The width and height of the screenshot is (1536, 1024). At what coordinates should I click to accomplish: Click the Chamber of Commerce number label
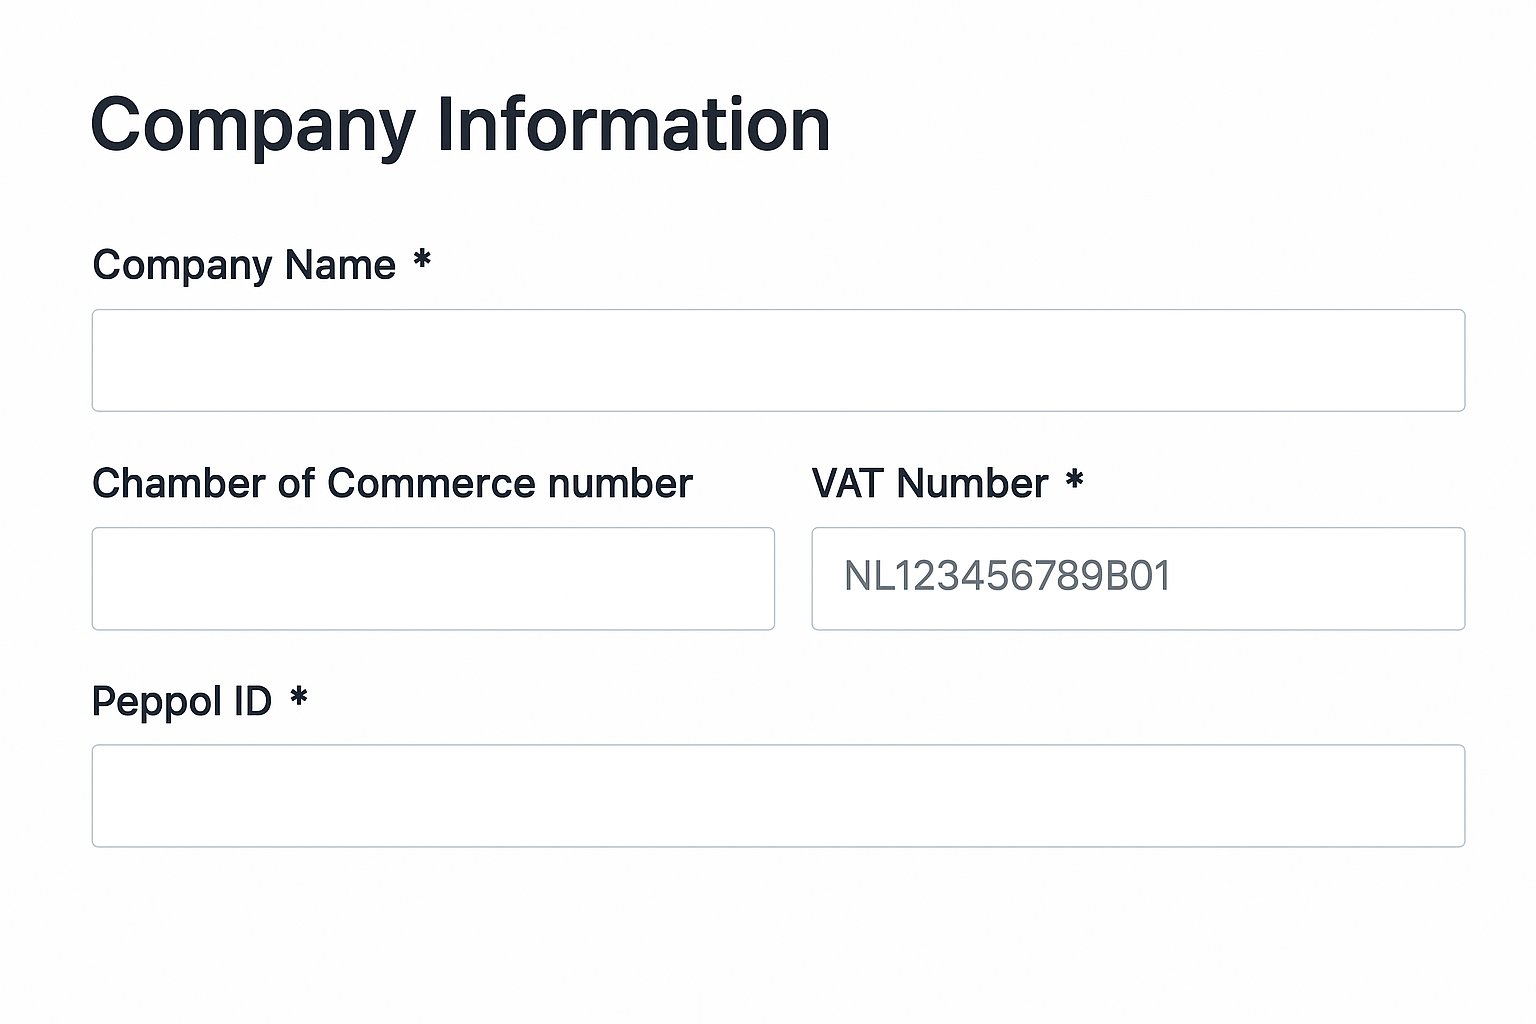[x=392, y=483]
